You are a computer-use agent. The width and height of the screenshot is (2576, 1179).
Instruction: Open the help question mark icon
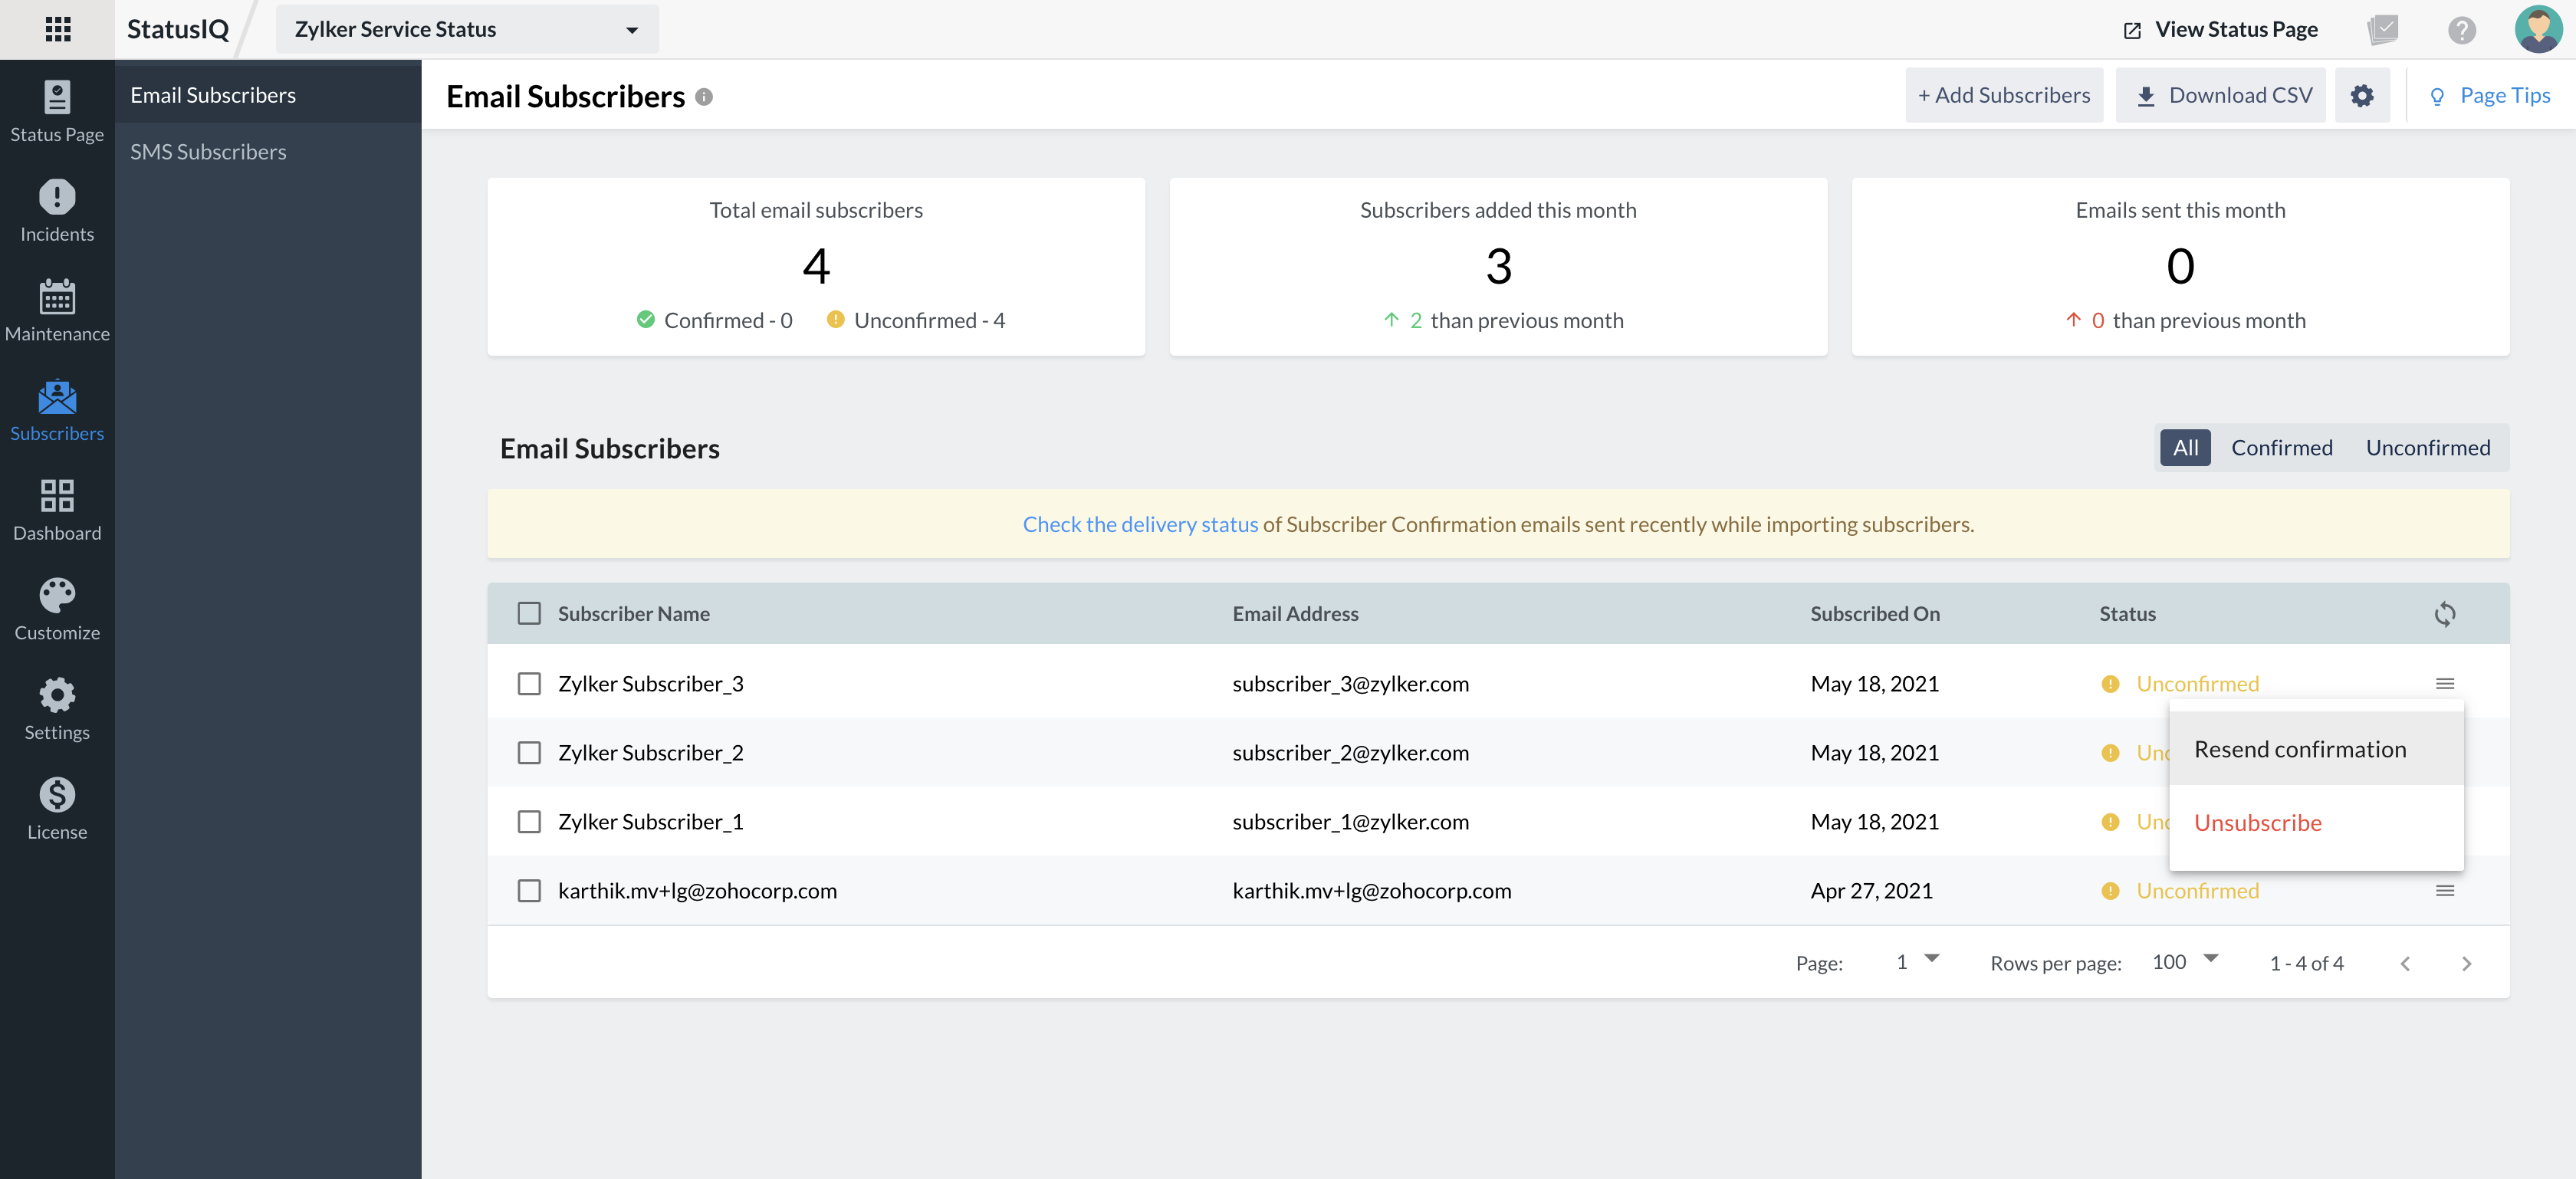point(2461,30)
